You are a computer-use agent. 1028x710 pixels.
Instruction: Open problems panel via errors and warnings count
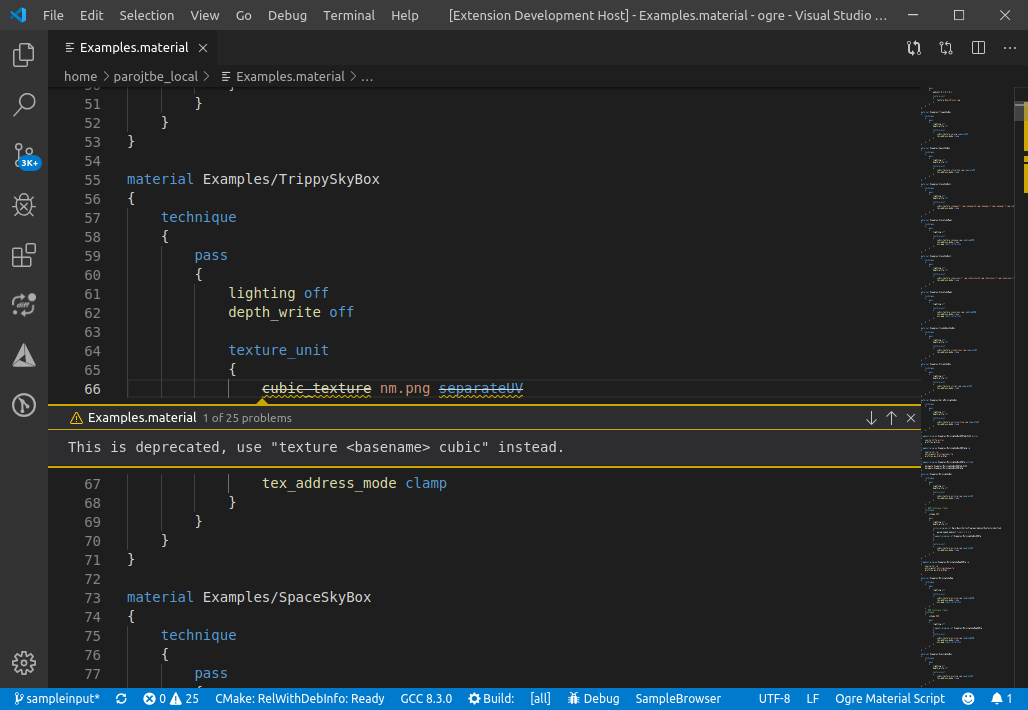coord(170,699)
